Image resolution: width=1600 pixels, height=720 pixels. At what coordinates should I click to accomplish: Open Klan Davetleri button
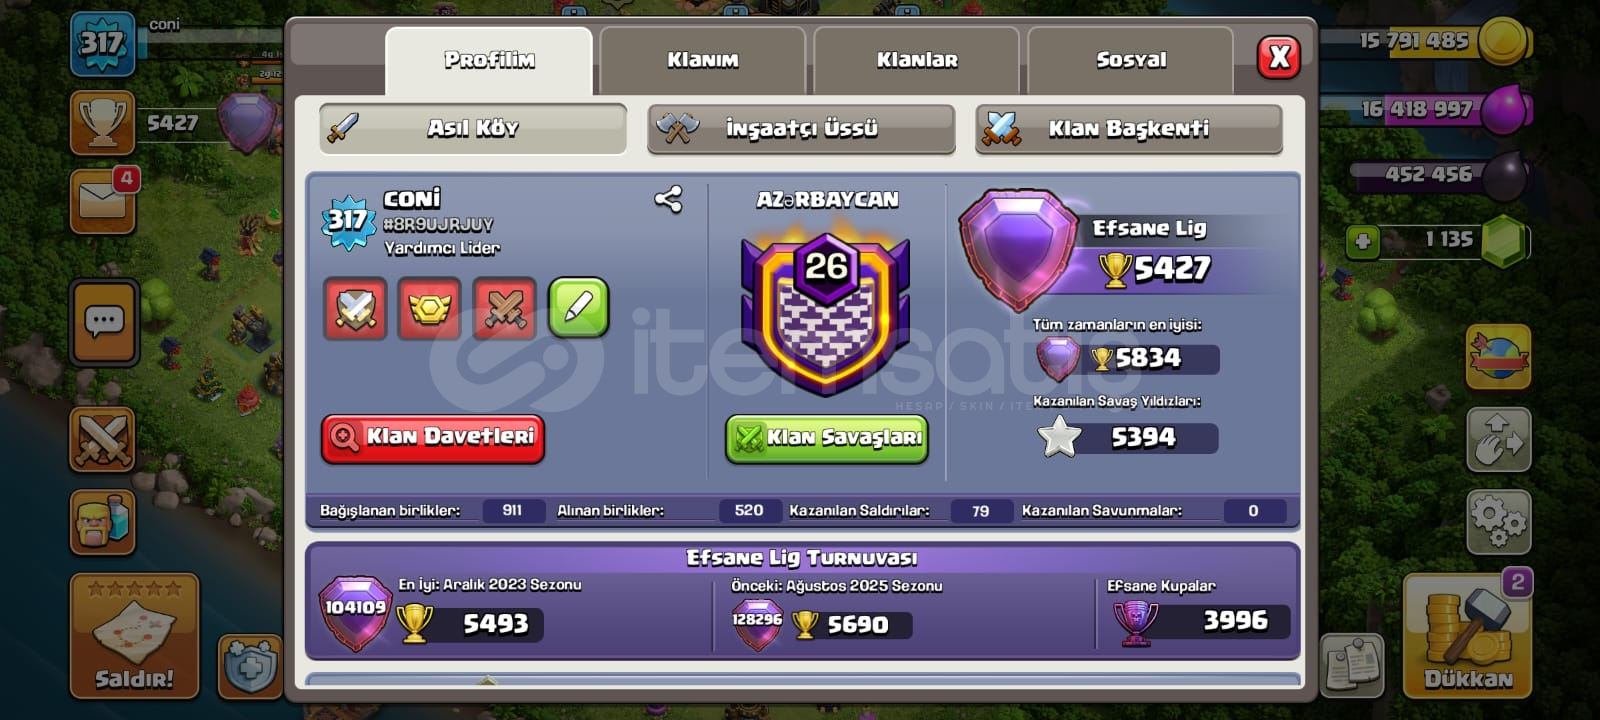coord(433,438)
